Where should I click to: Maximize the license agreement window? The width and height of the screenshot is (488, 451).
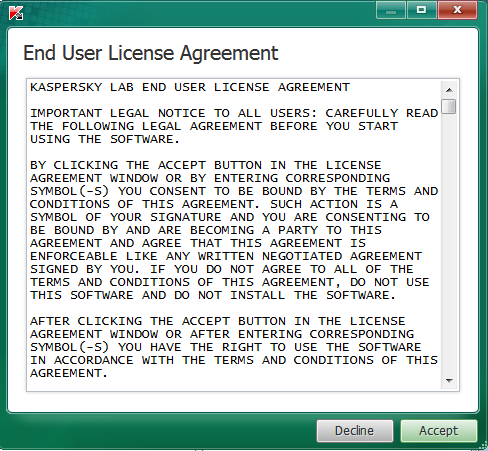point(422,10)
